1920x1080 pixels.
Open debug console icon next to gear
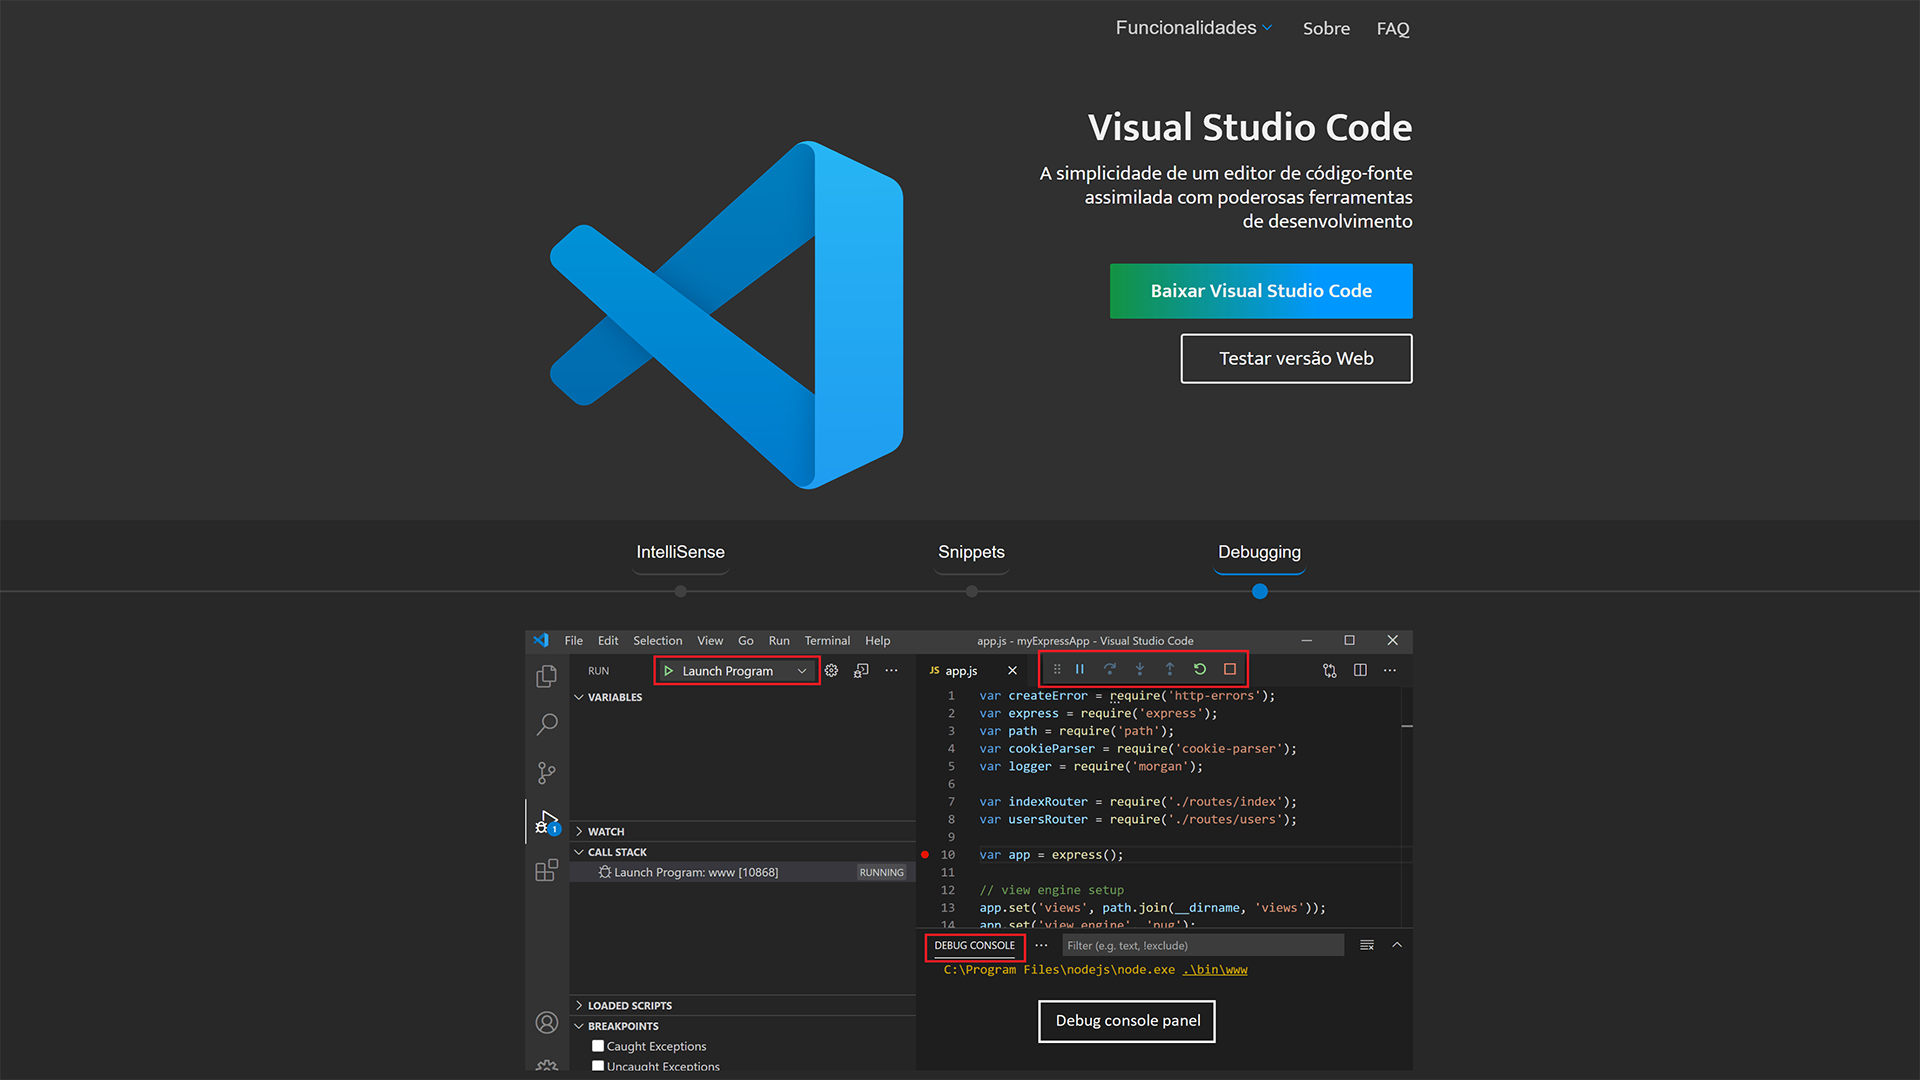pyautogui.click(x=861, y=670)
